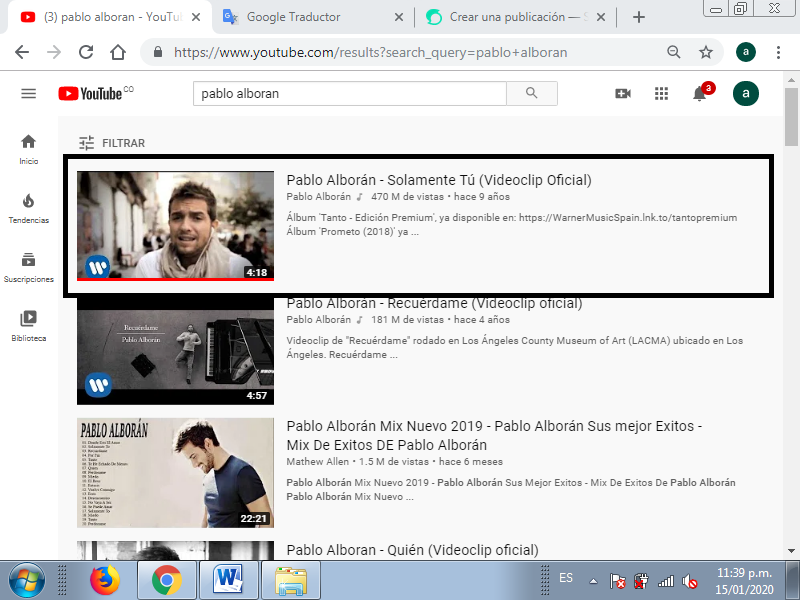Click the address bar URL
800x600 pixels.
370,53
